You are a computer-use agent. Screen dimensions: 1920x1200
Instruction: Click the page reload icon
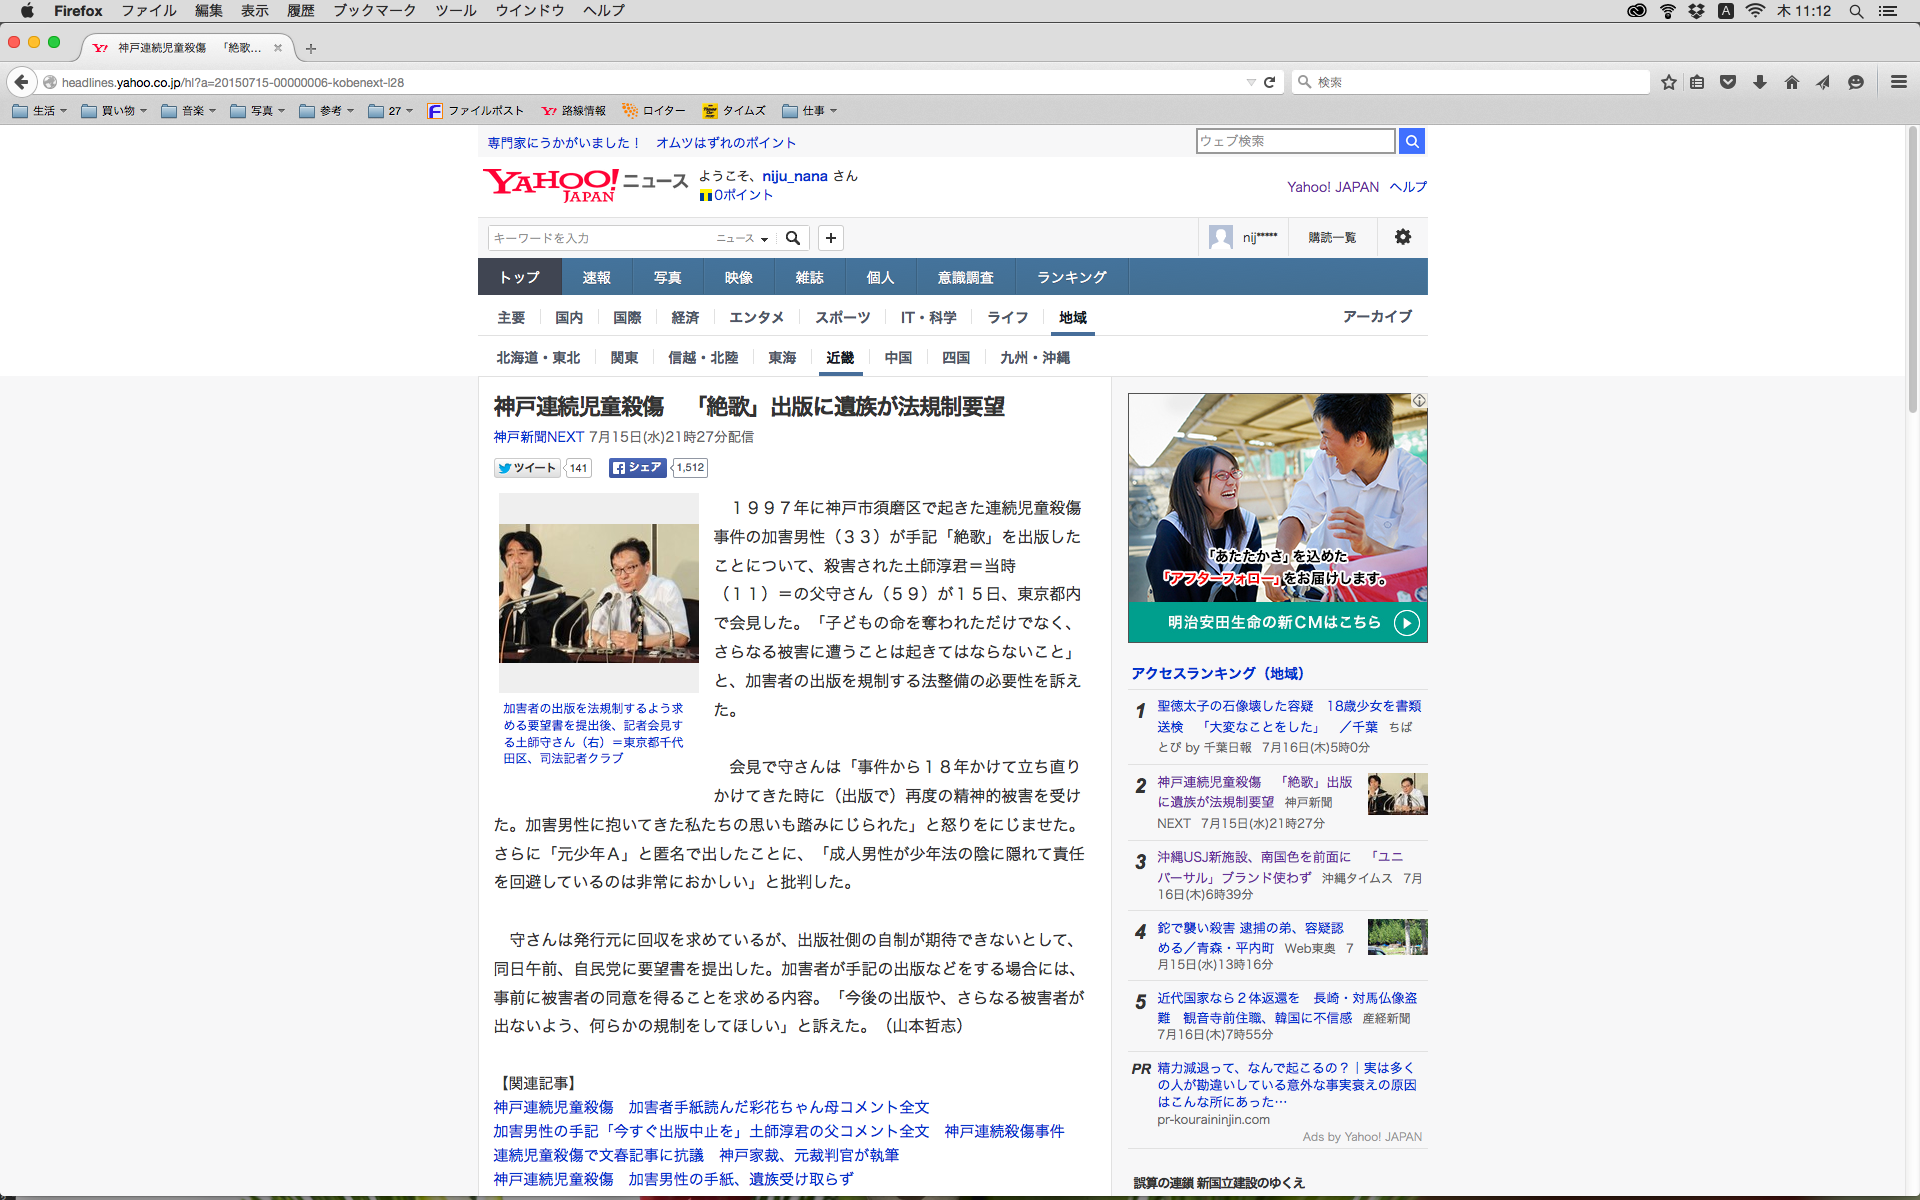(1269, 82)
